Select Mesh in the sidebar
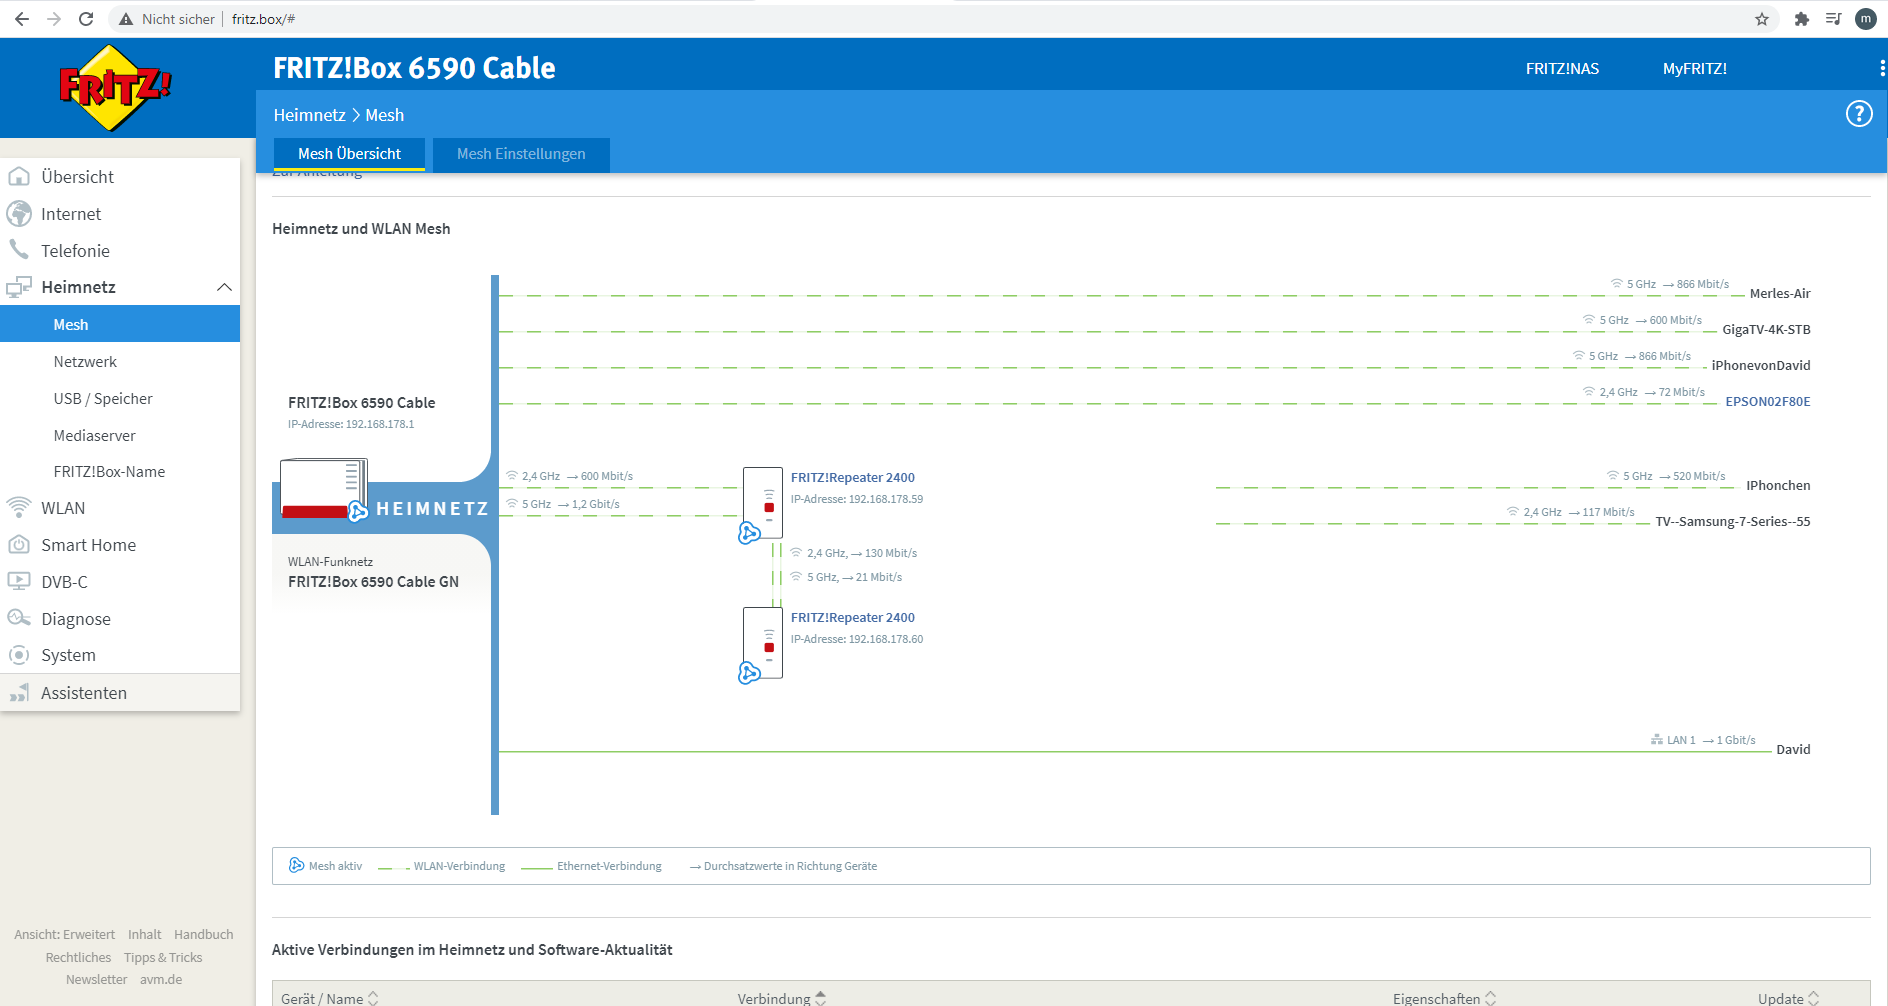This screenshot has width=1888, height=1006. tap(120, 324)
